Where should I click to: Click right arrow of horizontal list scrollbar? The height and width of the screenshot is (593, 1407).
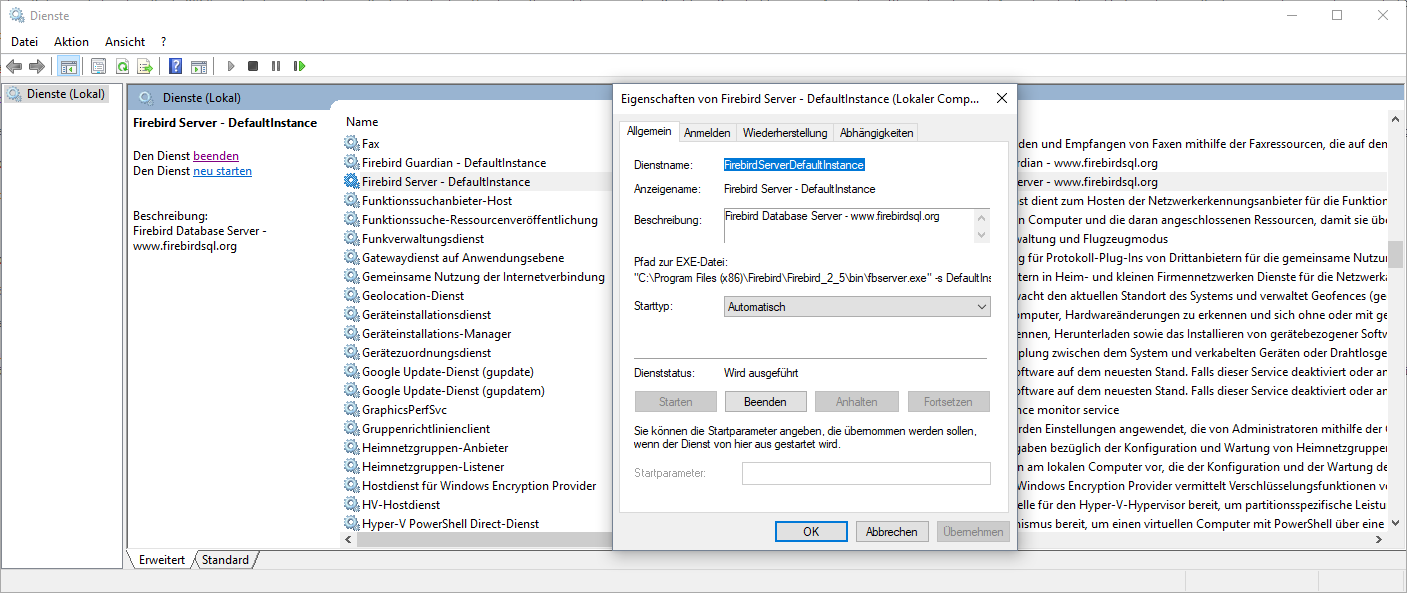click(x=1378, y=539)
